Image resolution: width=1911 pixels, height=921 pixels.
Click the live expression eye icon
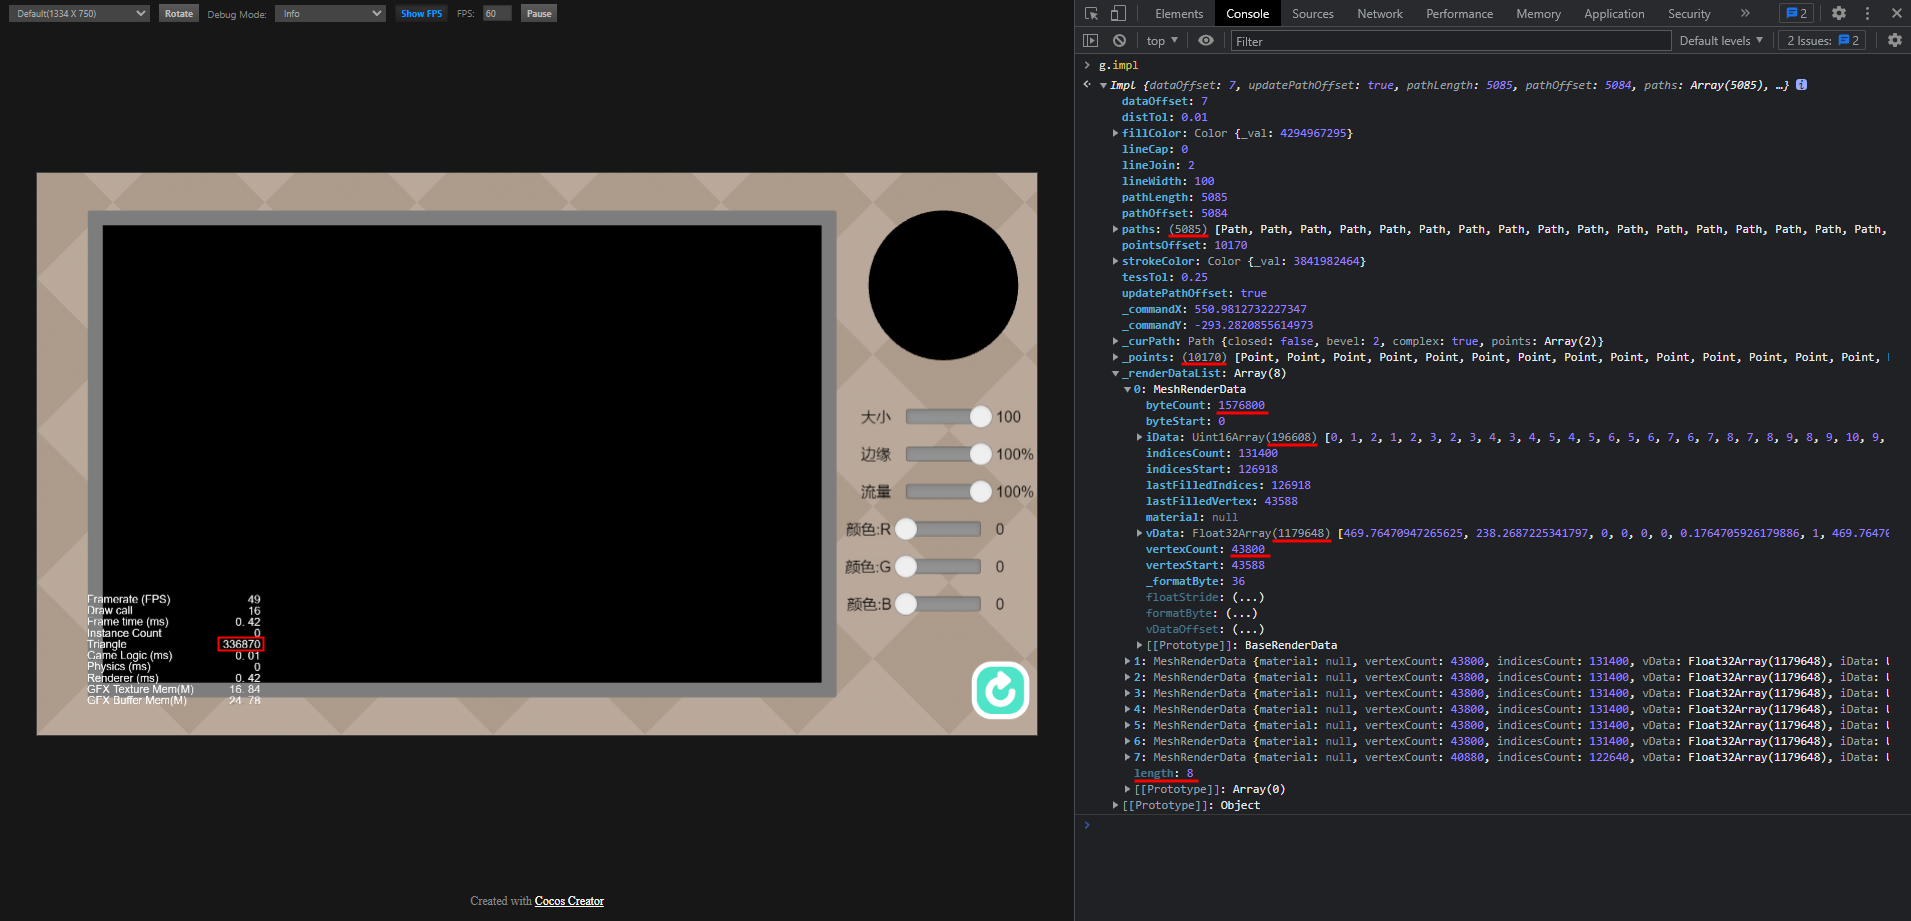1206,41
